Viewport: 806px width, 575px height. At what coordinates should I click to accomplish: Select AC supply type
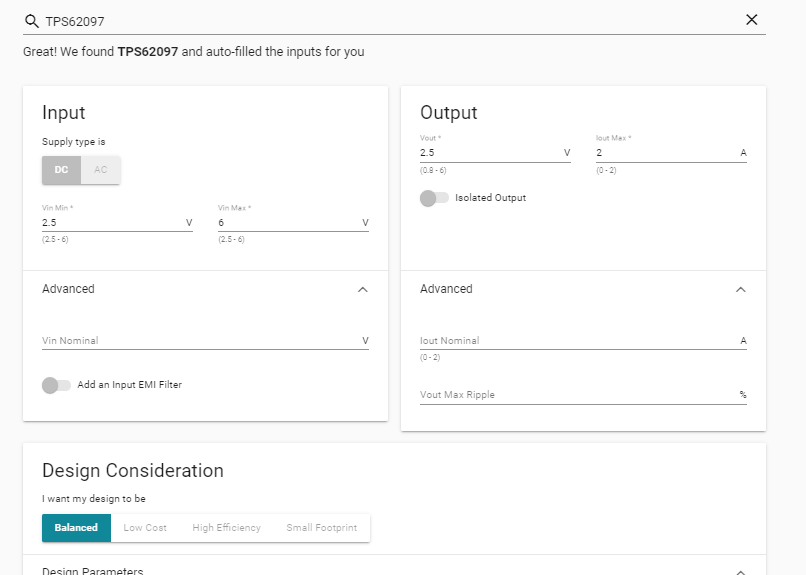pyautogui.click(x=101, y=170)
